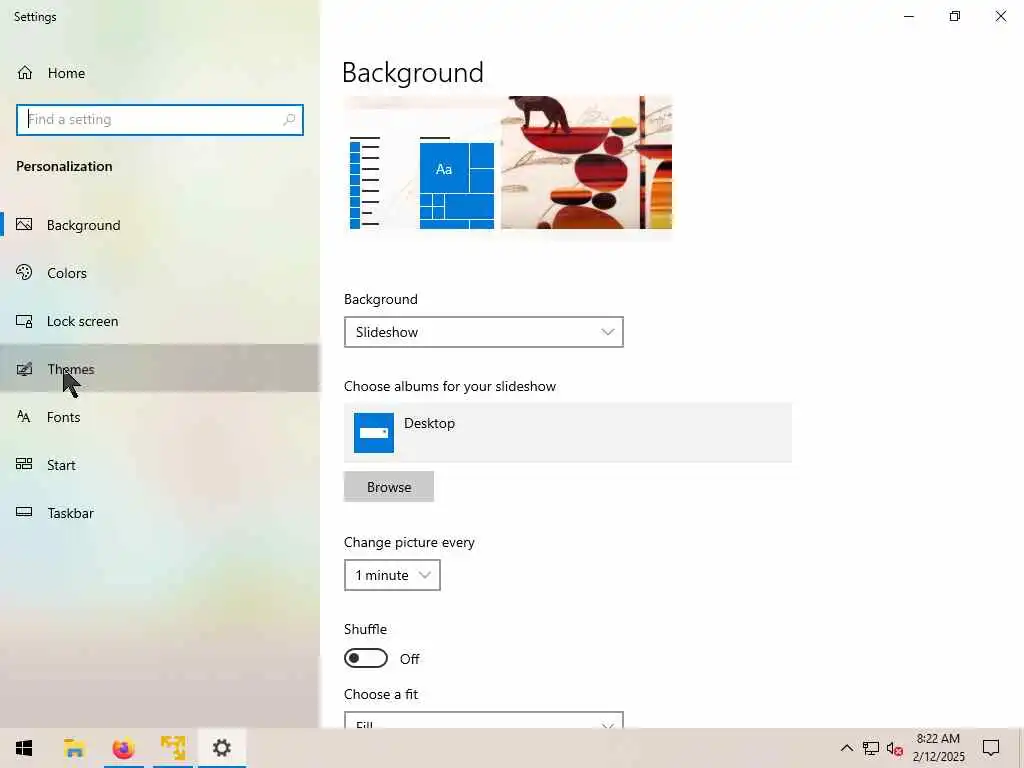Click the Aa tile in the preview
The image size is (1024, 768).
click(443, 169)
